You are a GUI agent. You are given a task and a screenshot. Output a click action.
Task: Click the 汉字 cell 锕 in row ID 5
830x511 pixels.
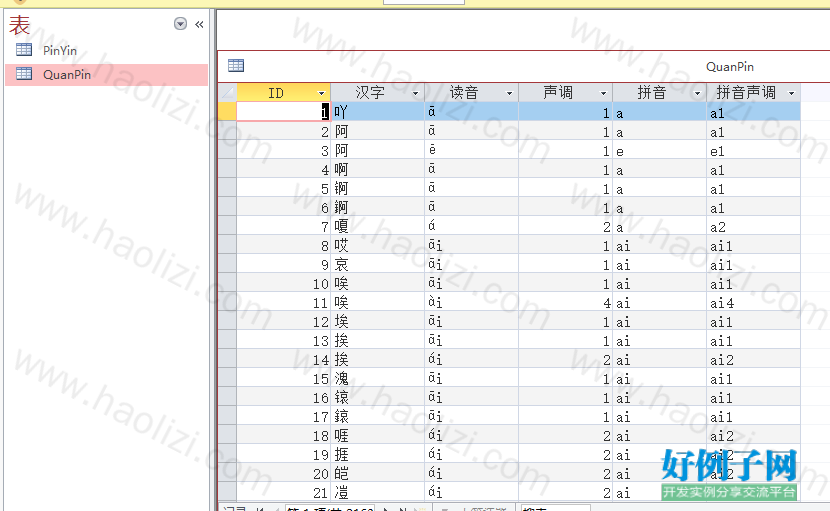[378, 189]
